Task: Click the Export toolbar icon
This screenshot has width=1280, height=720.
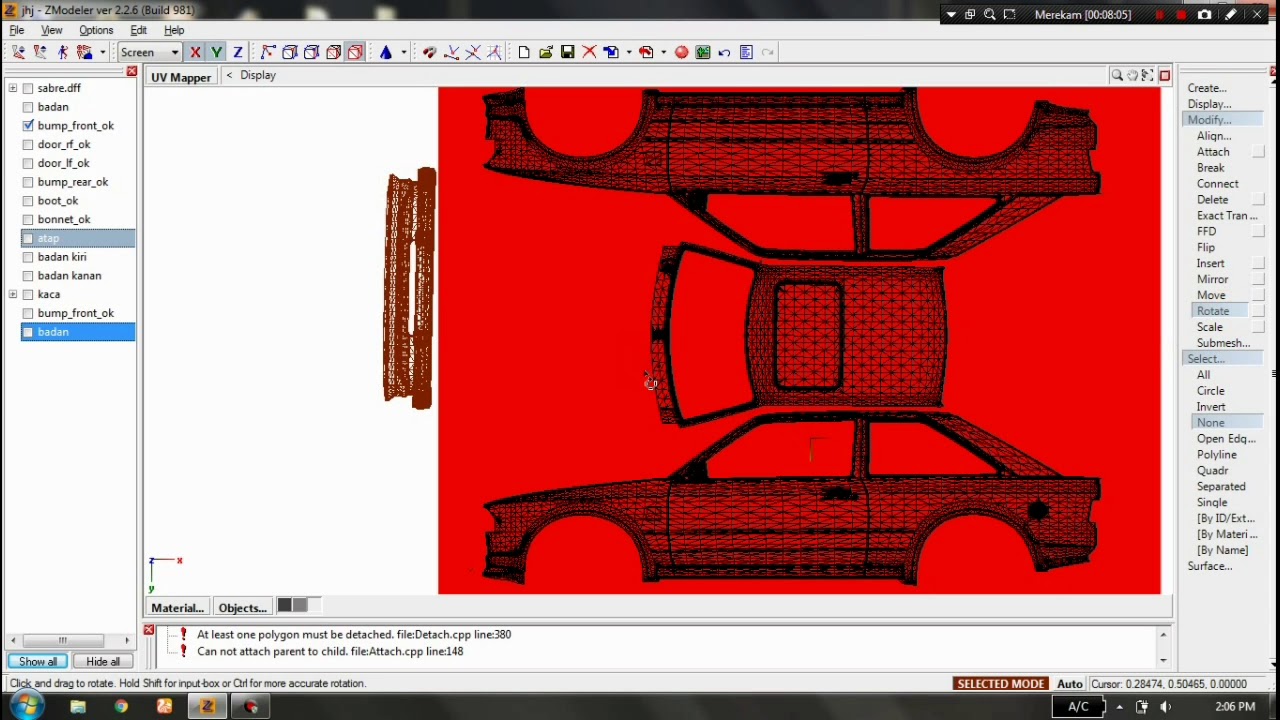Action: tap(646, 52)
